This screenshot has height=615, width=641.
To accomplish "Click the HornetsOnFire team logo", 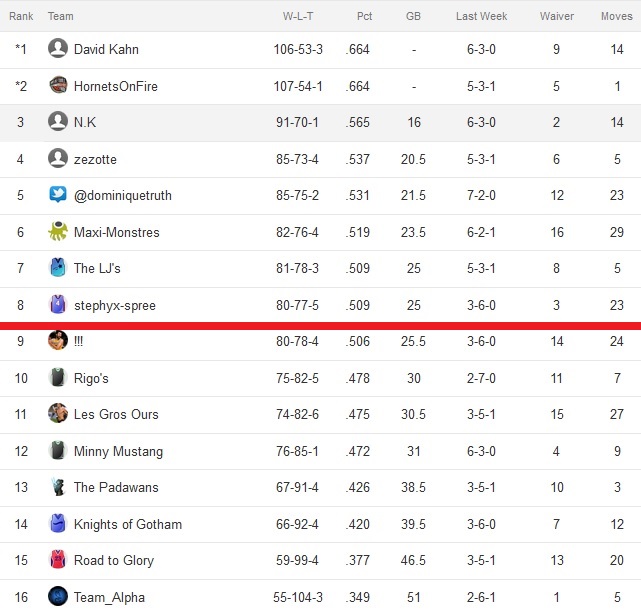I will (58, 85).
